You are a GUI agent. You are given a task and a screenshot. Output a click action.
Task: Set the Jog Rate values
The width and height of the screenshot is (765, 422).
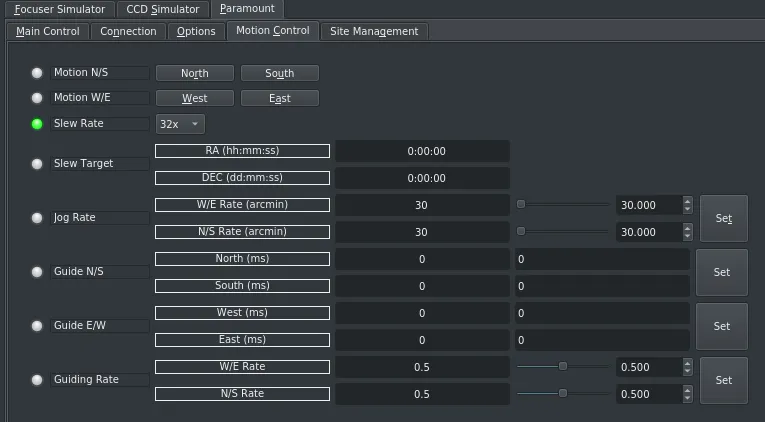(724, 219)
